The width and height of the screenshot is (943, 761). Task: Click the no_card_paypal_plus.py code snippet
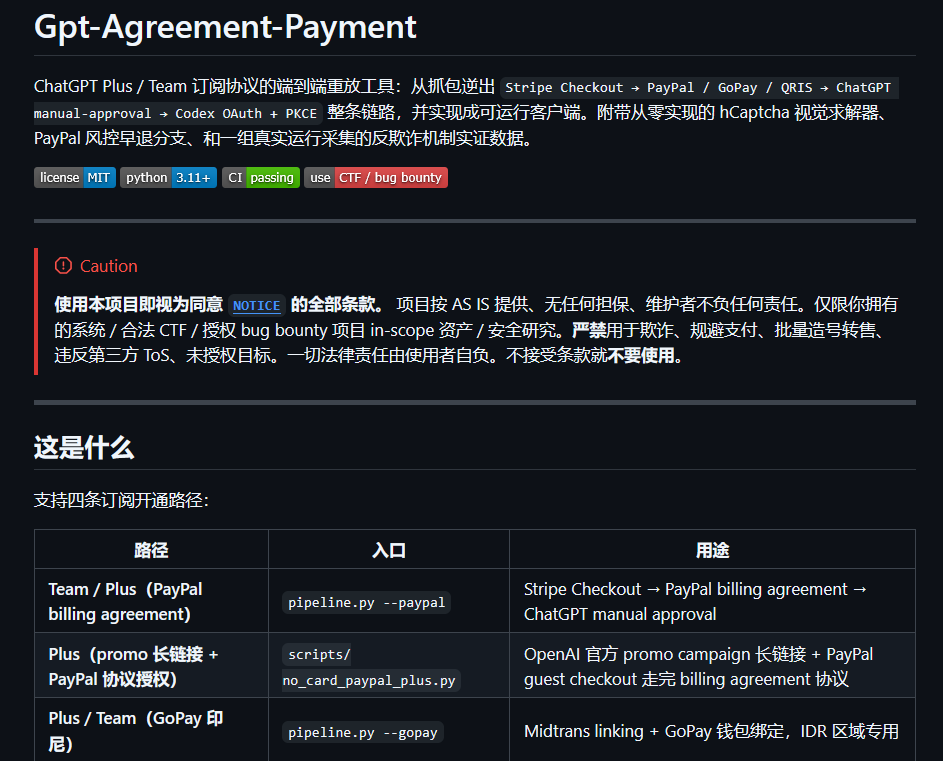[x=372, y=680]
